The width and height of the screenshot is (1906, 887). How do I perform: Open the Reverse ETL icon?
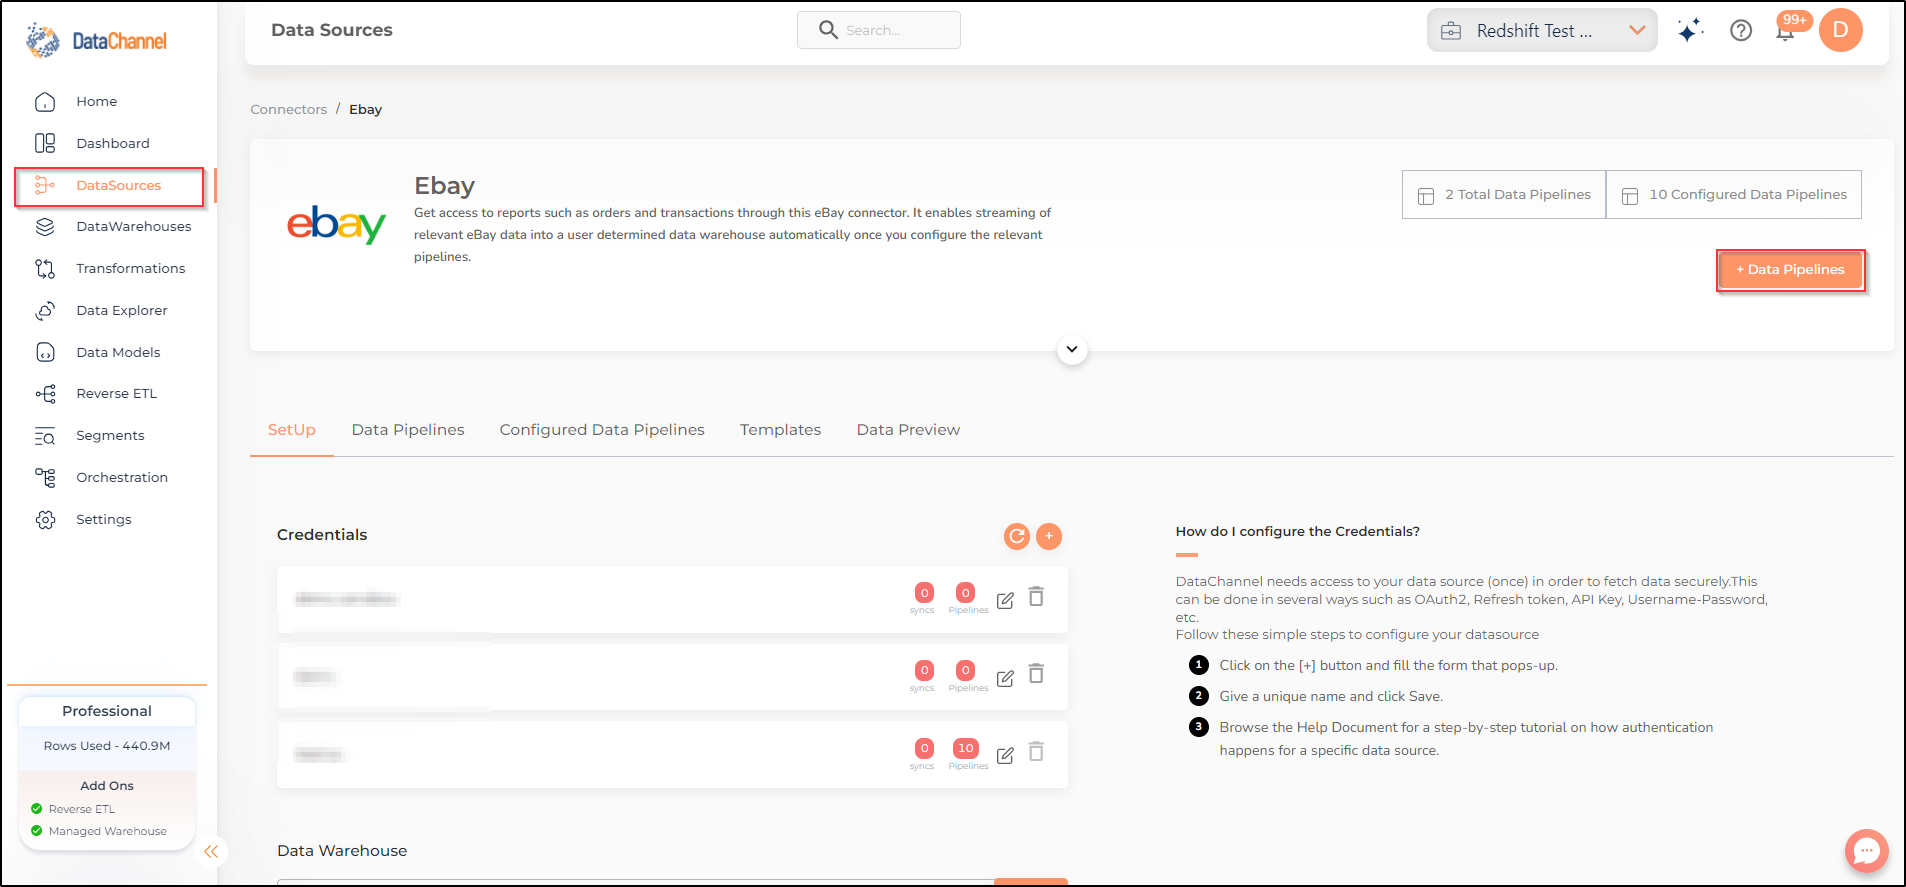coord(45,394)
